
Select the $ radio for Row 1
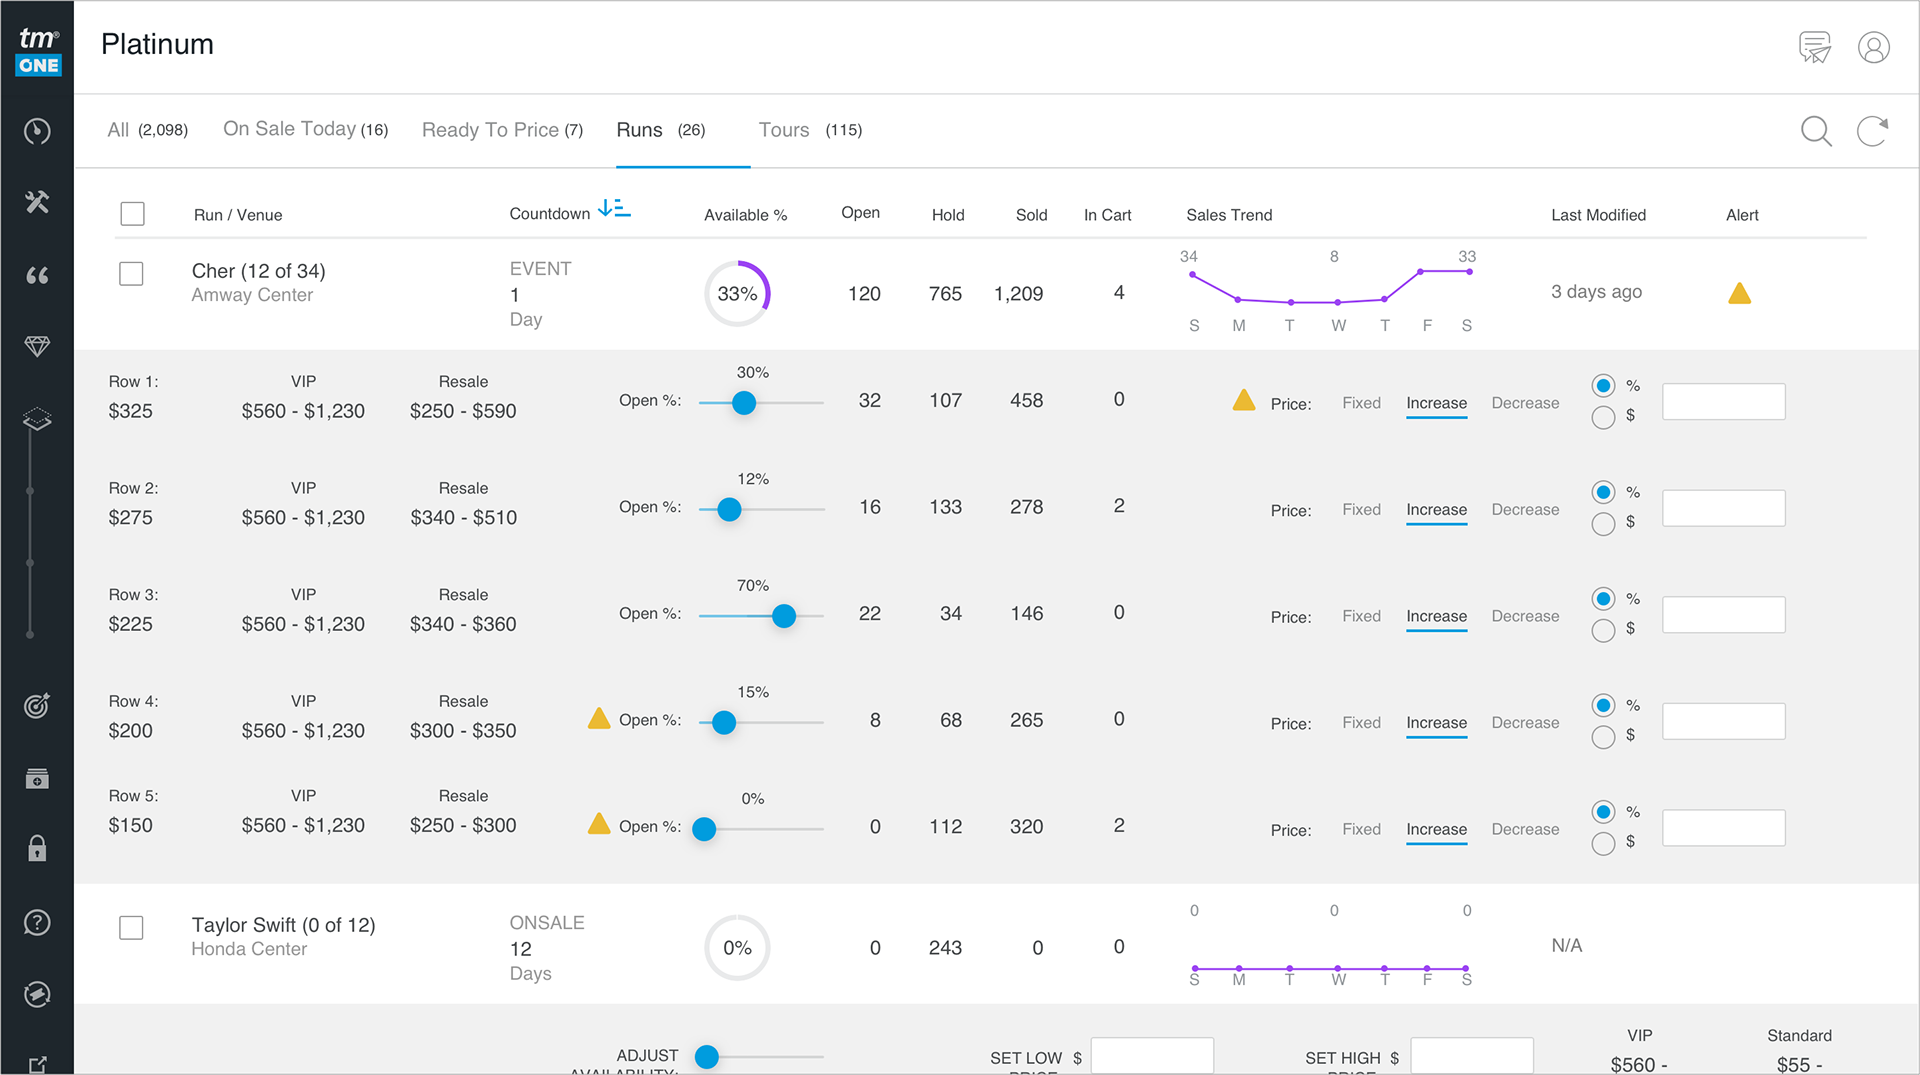tap(1604, 417)
